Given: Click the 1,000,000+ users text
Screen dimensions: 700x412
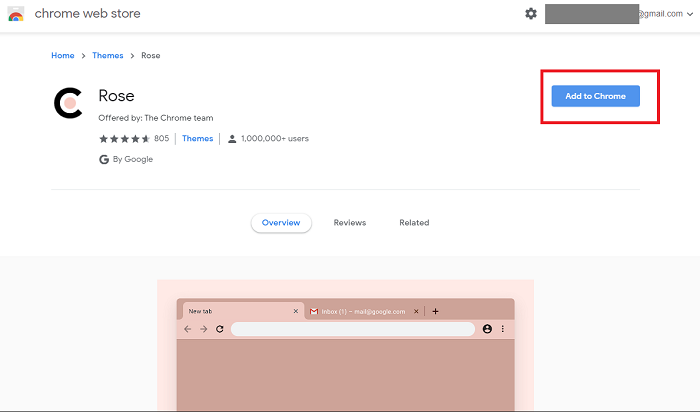Looking at the screenshot, I should coord(275,138).
